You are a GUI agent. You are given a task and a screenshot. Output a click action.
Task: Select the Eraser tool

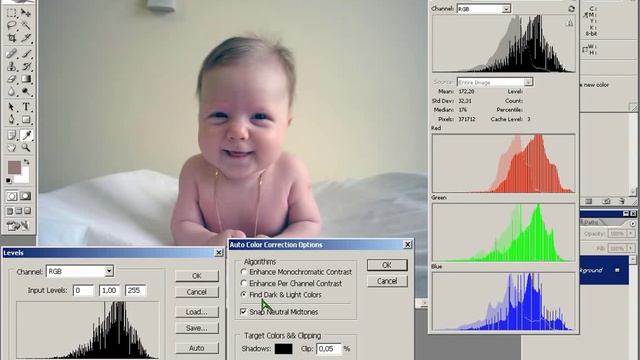11,78
